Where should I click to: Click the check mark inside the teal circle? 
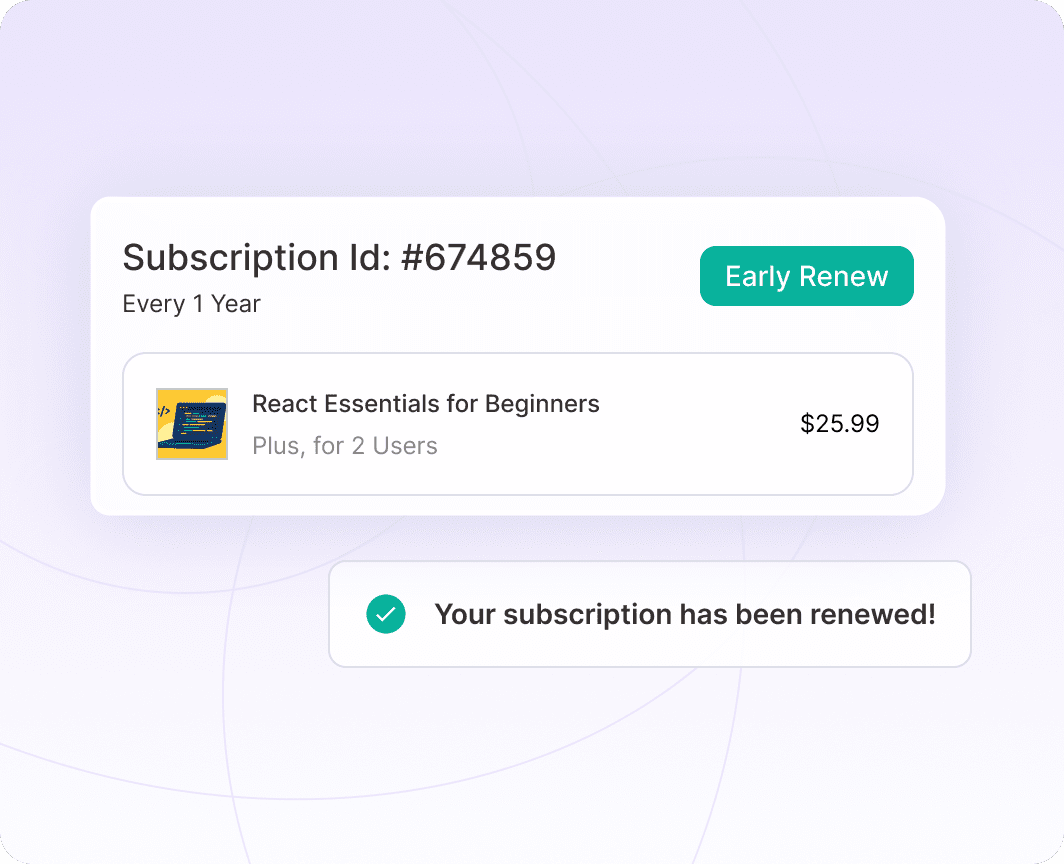point(385,614)
